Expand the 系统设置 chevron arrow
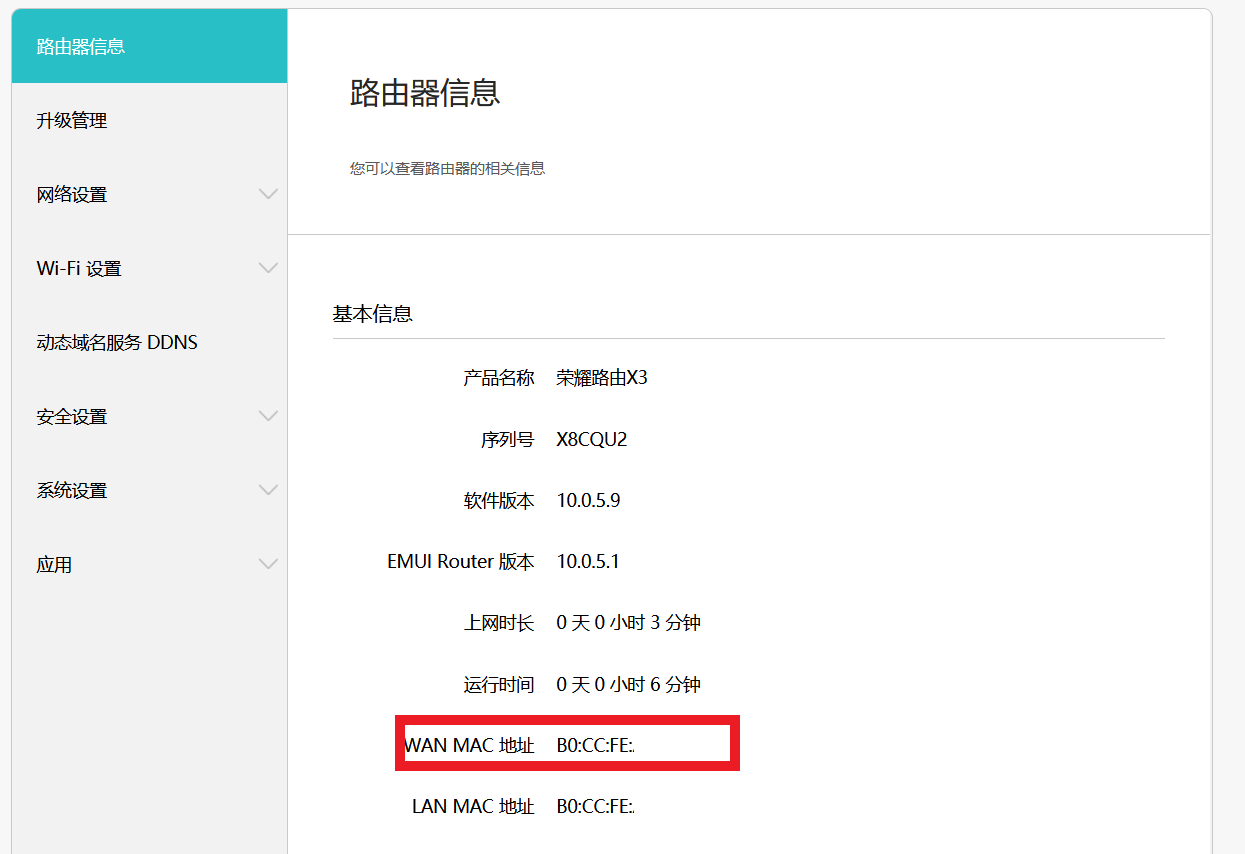 click(x=268, y=490)
